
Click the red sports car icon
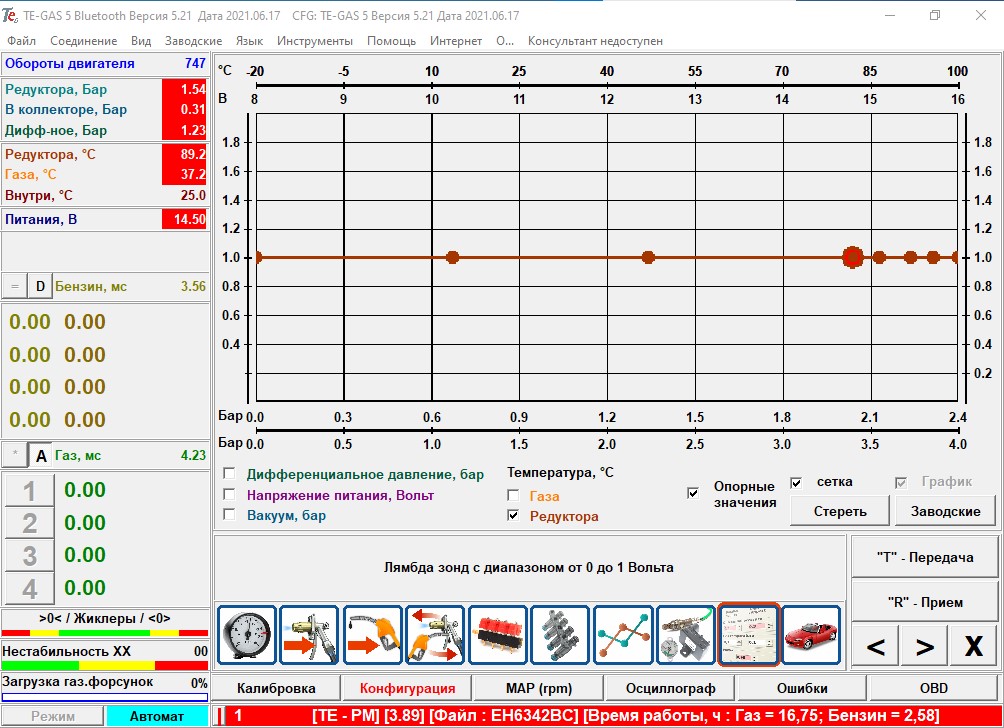811,635
